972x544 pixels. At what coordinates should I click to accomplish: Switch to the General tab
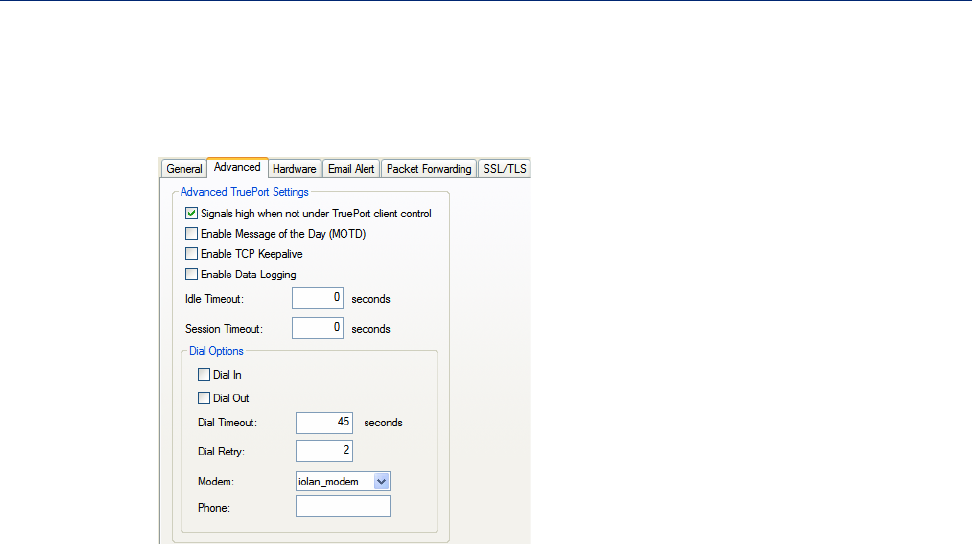point(184,169)
